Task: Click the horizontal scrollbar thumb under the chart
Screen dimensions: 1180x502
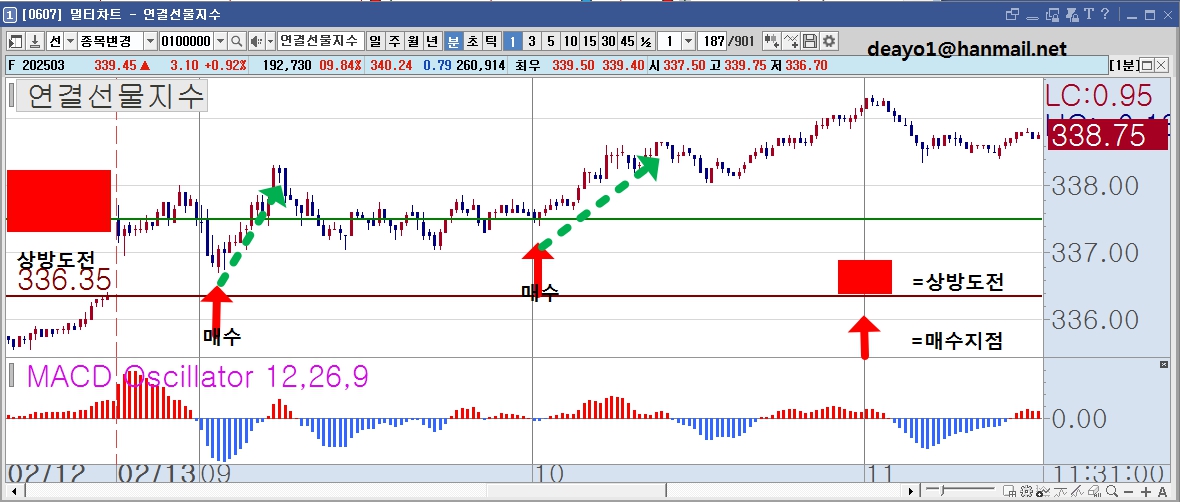Action: [576, 491]
